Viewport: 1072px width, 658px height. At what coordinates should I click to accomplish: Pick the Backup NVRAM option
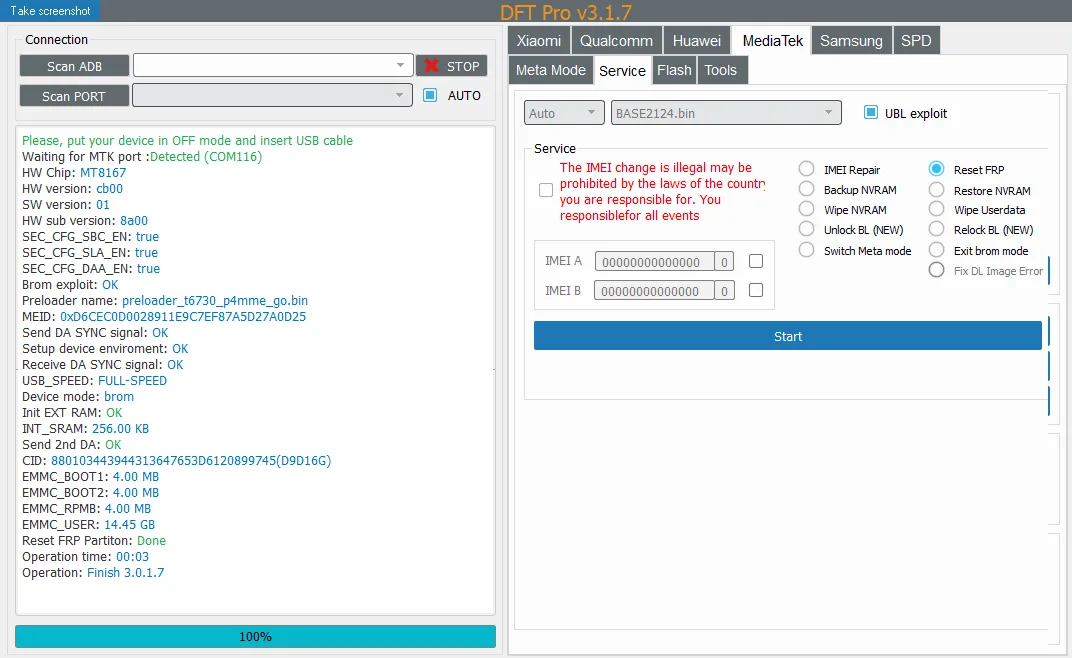point(807,189)
